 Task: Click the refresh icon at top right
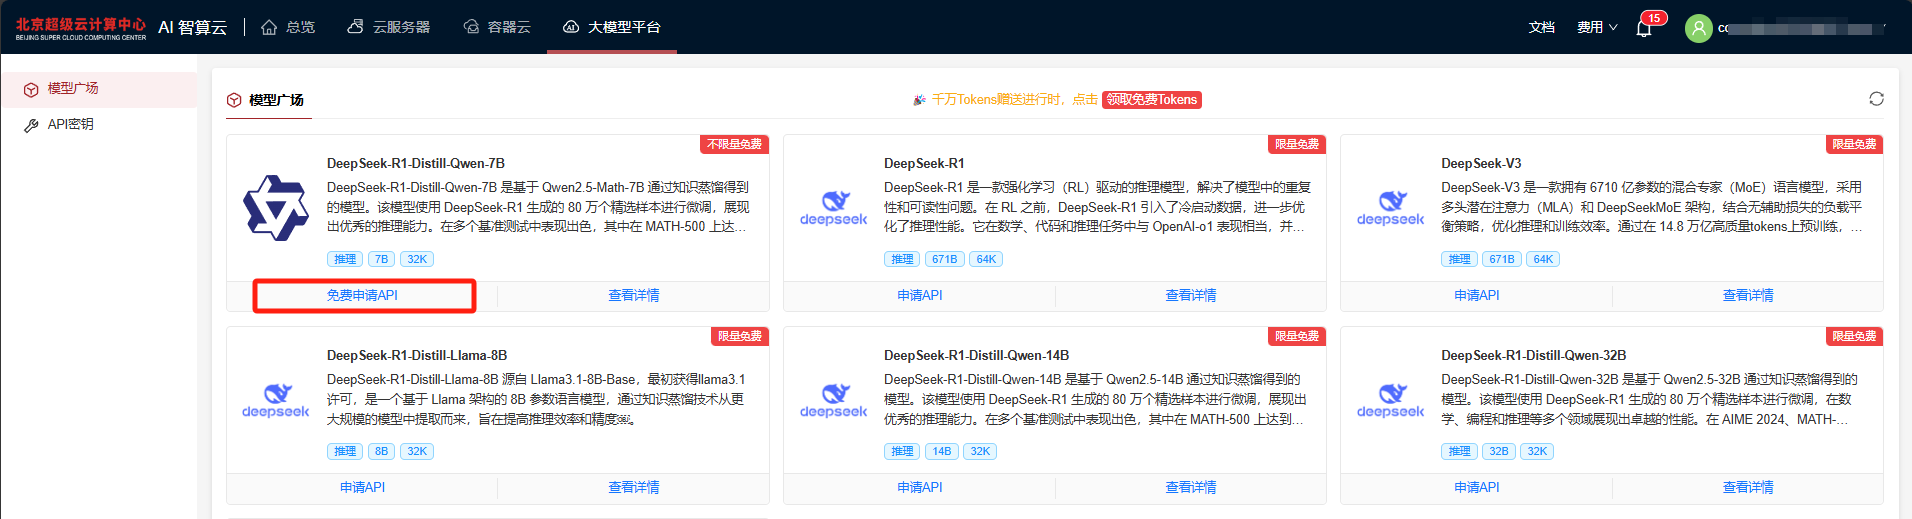pyautogui.click(x=1876, y=99)
